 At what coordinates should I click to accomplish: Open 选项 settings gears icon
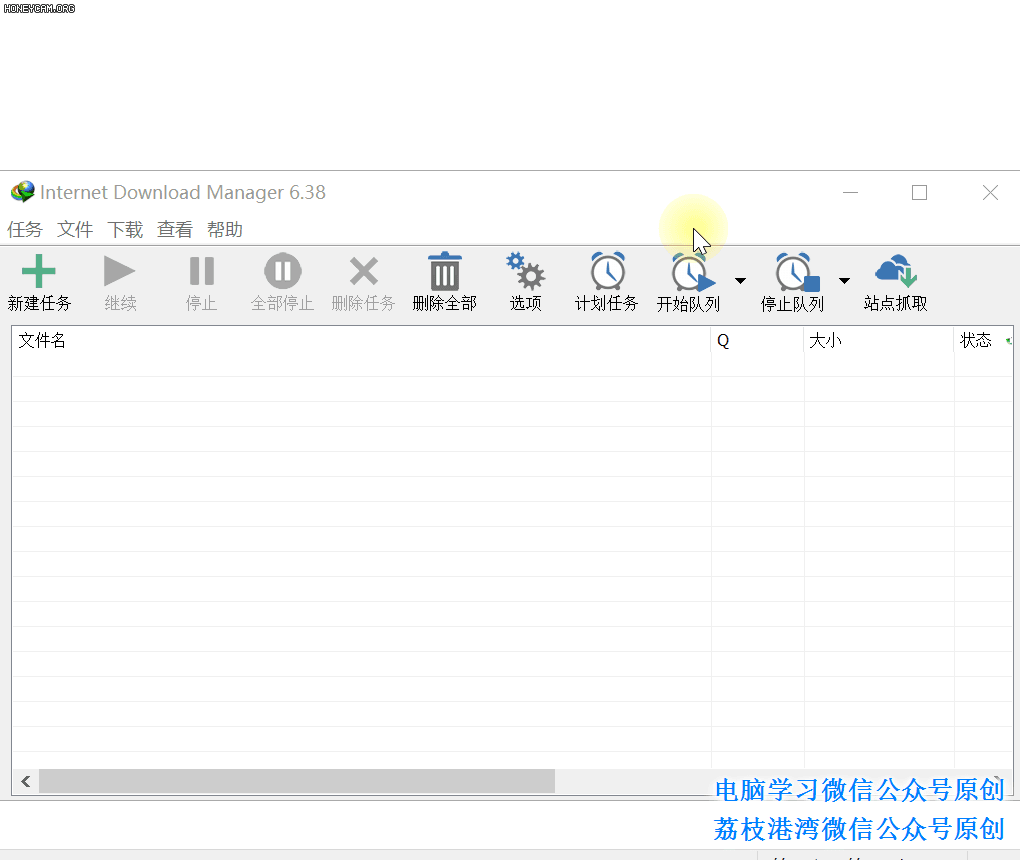pyautogui.click(x=525, y=272)
